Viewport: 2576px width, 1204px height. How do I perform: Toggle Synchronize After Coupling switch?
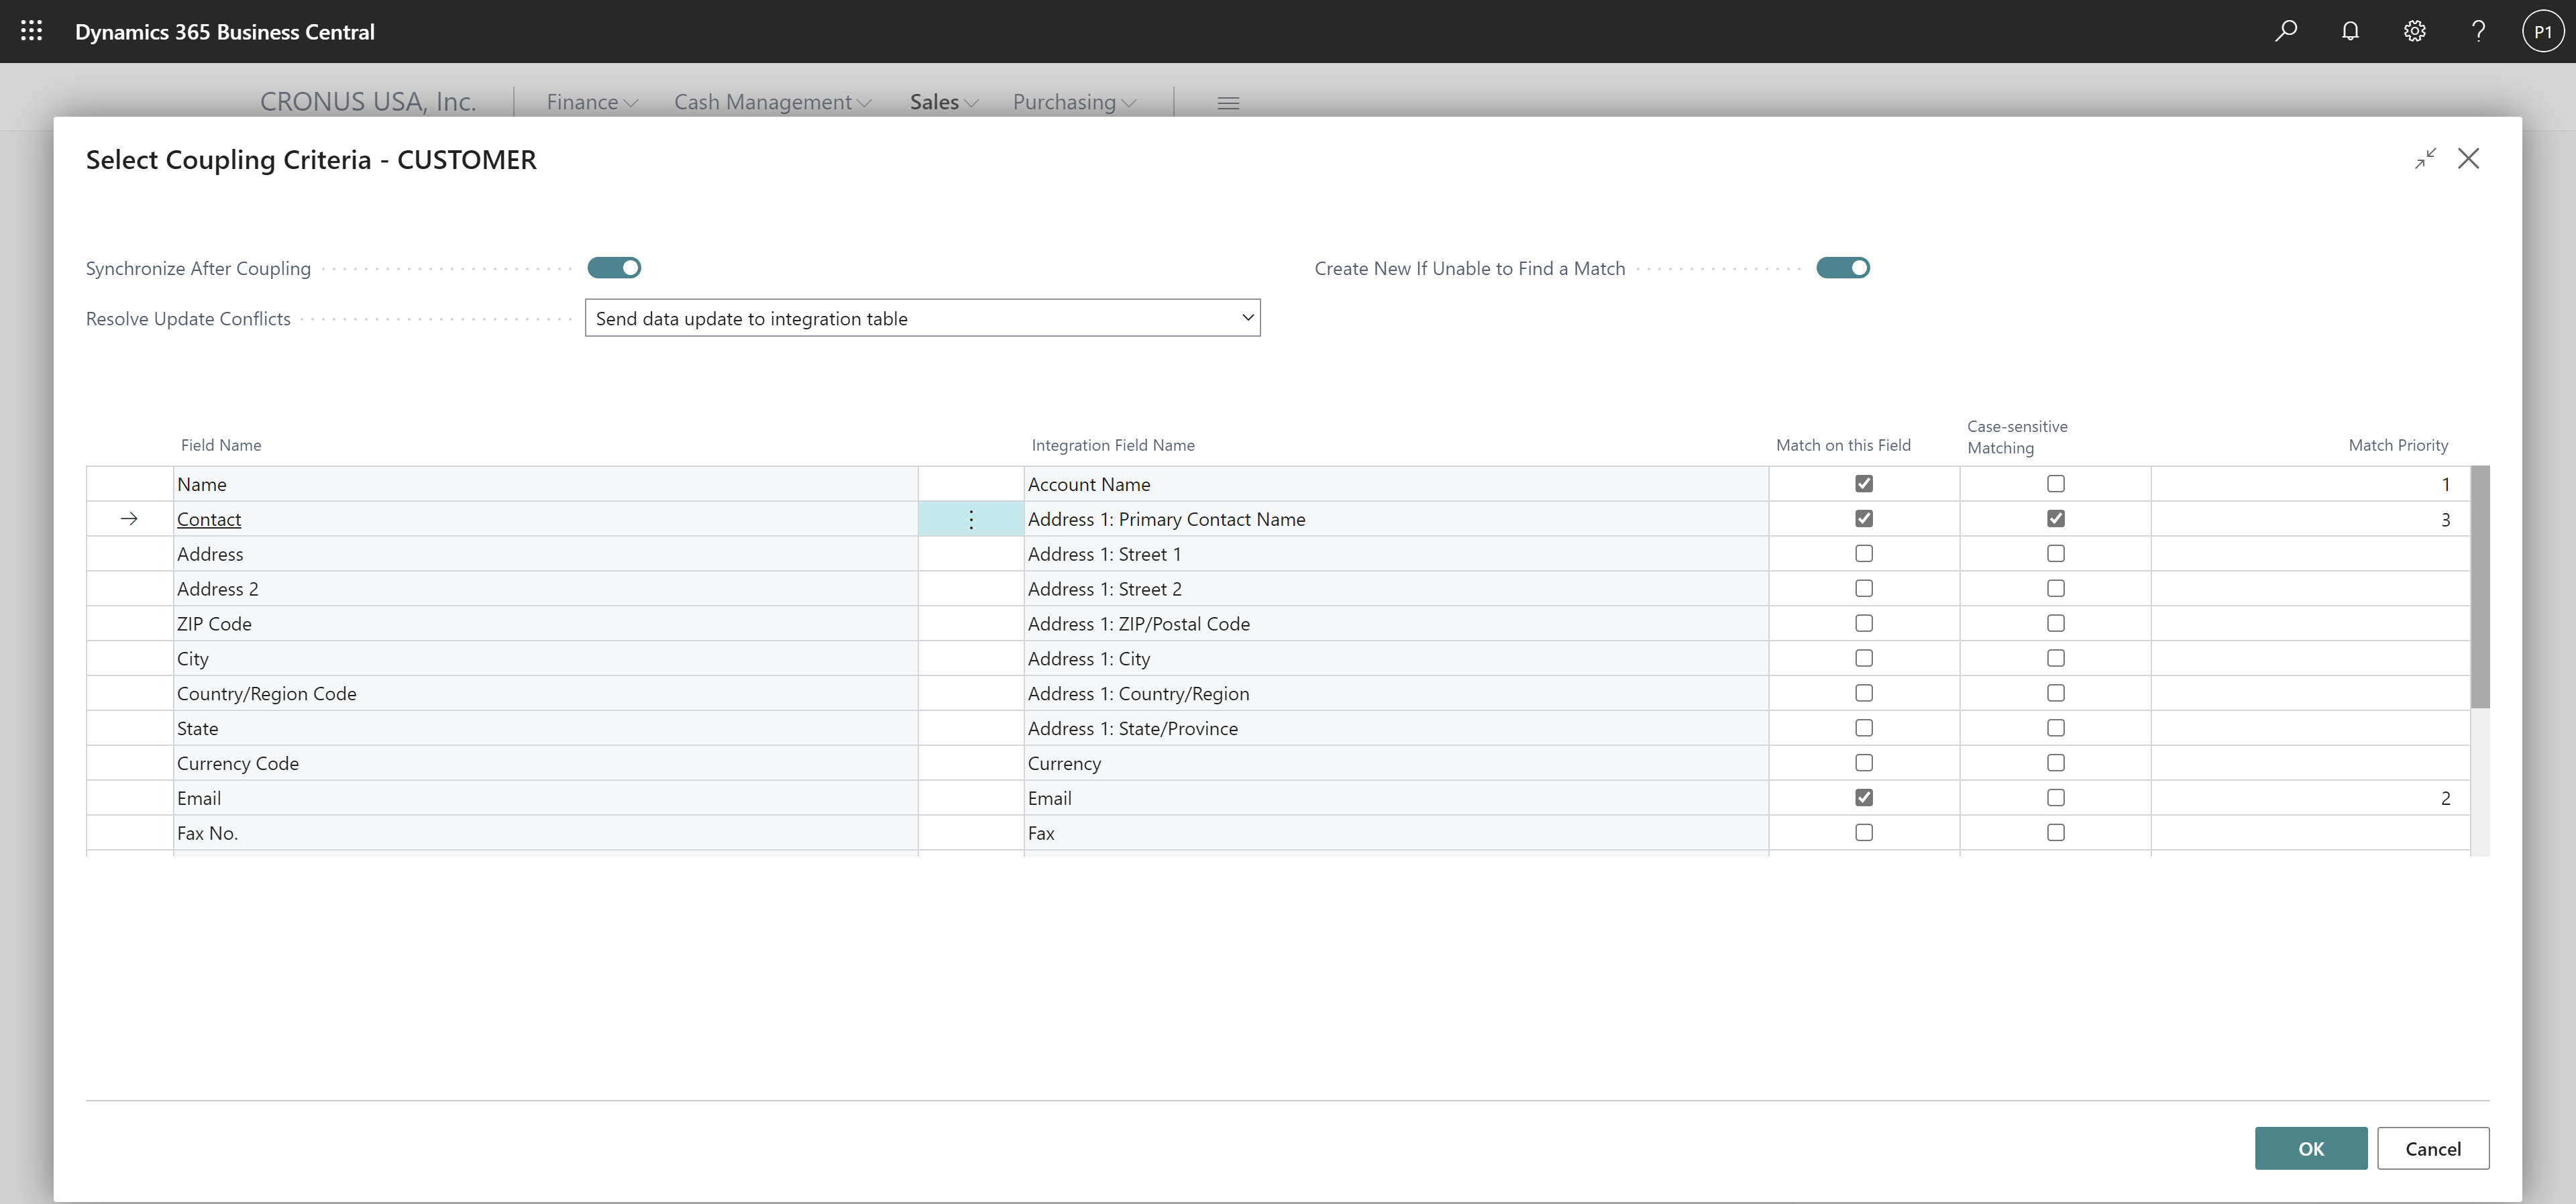[614, 268]
